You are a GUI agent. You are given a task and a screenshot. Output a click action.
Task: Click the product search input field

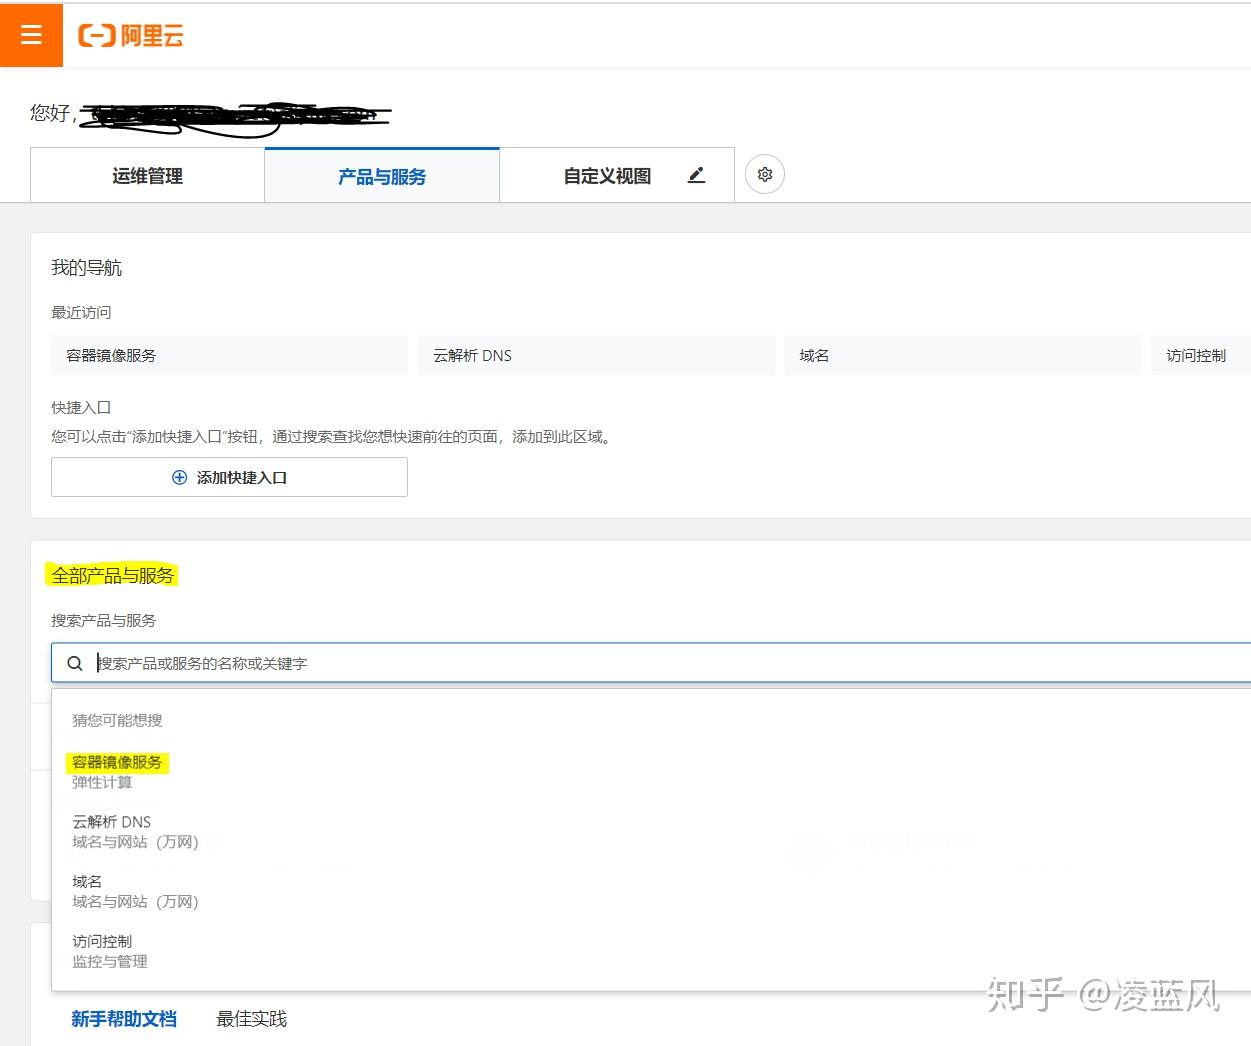(x=400, y=662)
